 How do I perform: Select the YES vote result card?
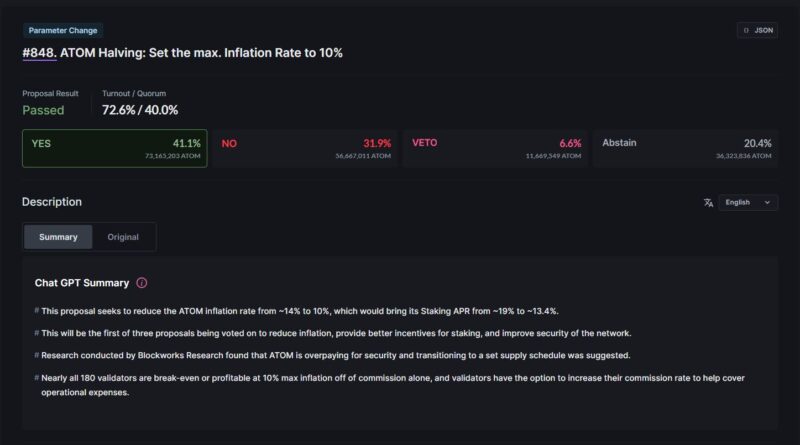[x=114, y=148]
